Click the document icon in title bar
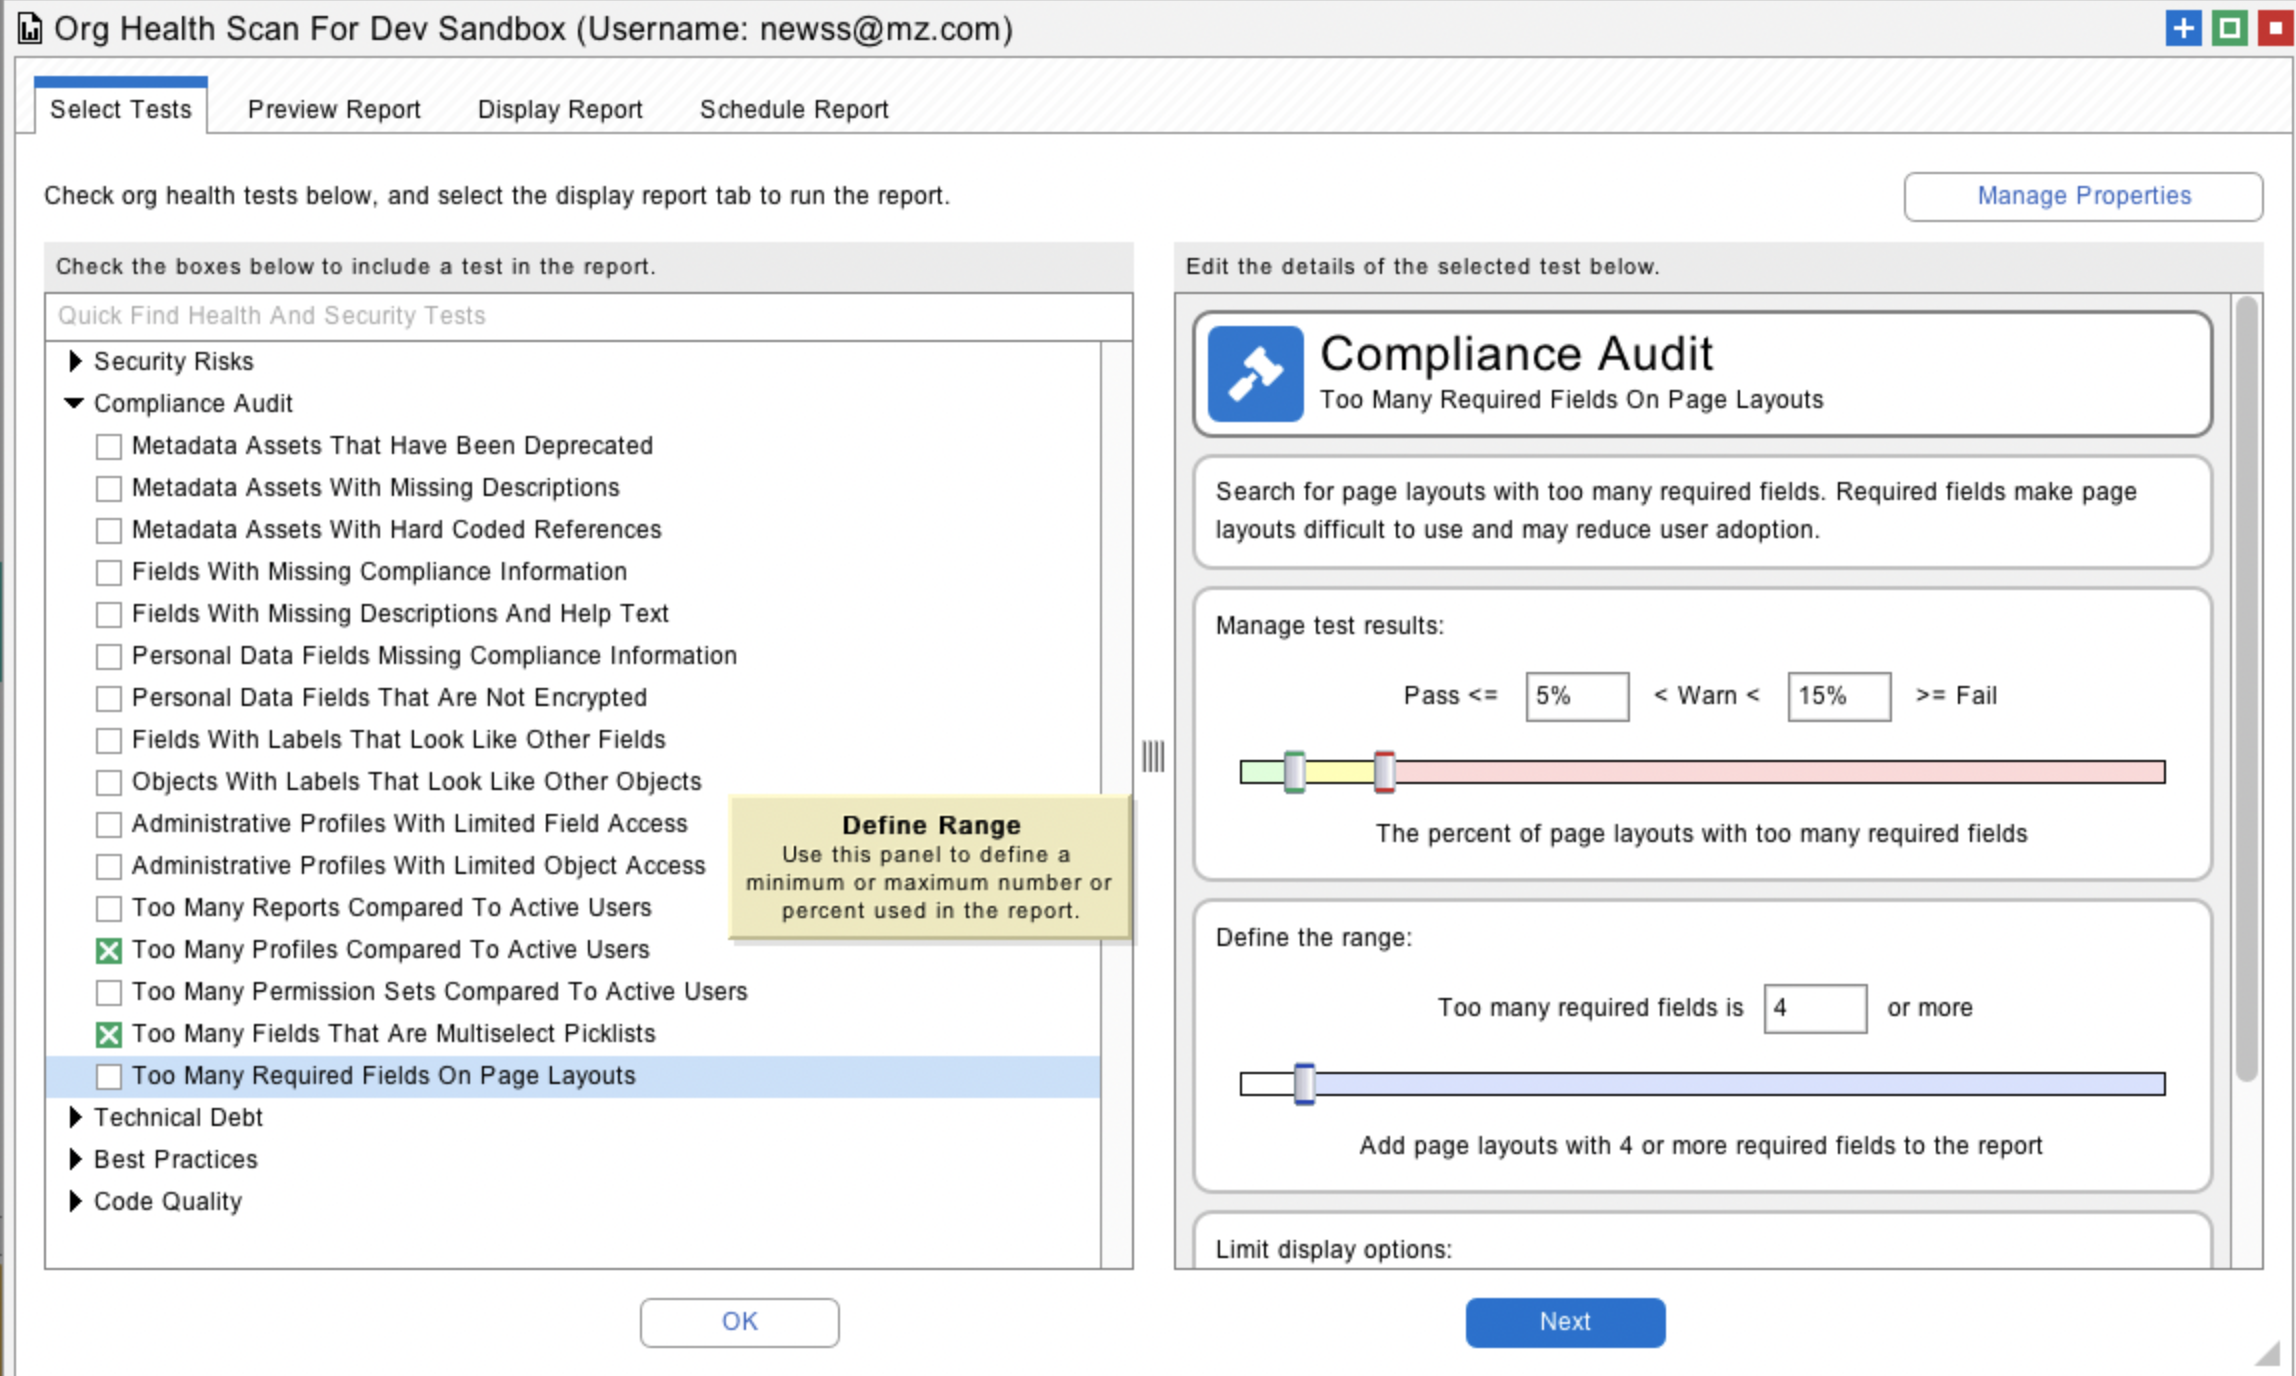The image size is (2296, 1376). pyautogui.click(x=30, y=29)
